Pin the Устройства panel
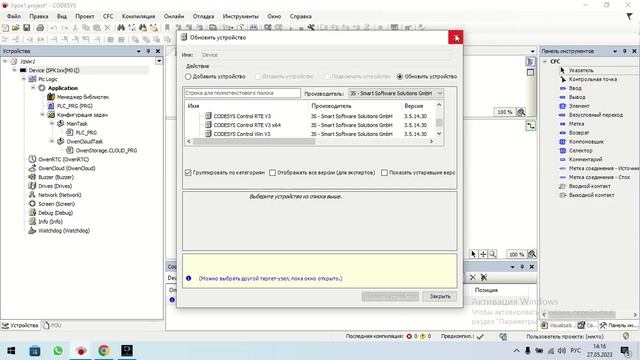 pos(148,51)
